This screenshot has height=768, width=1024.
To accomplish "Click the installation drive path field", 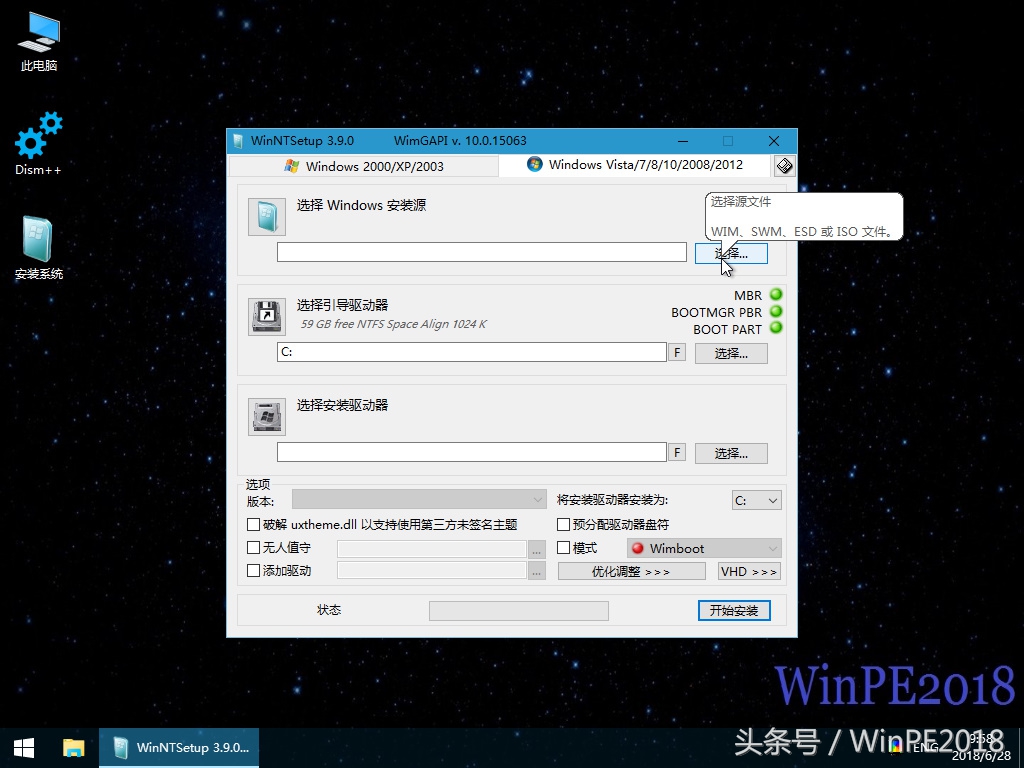I will [472, 452].
